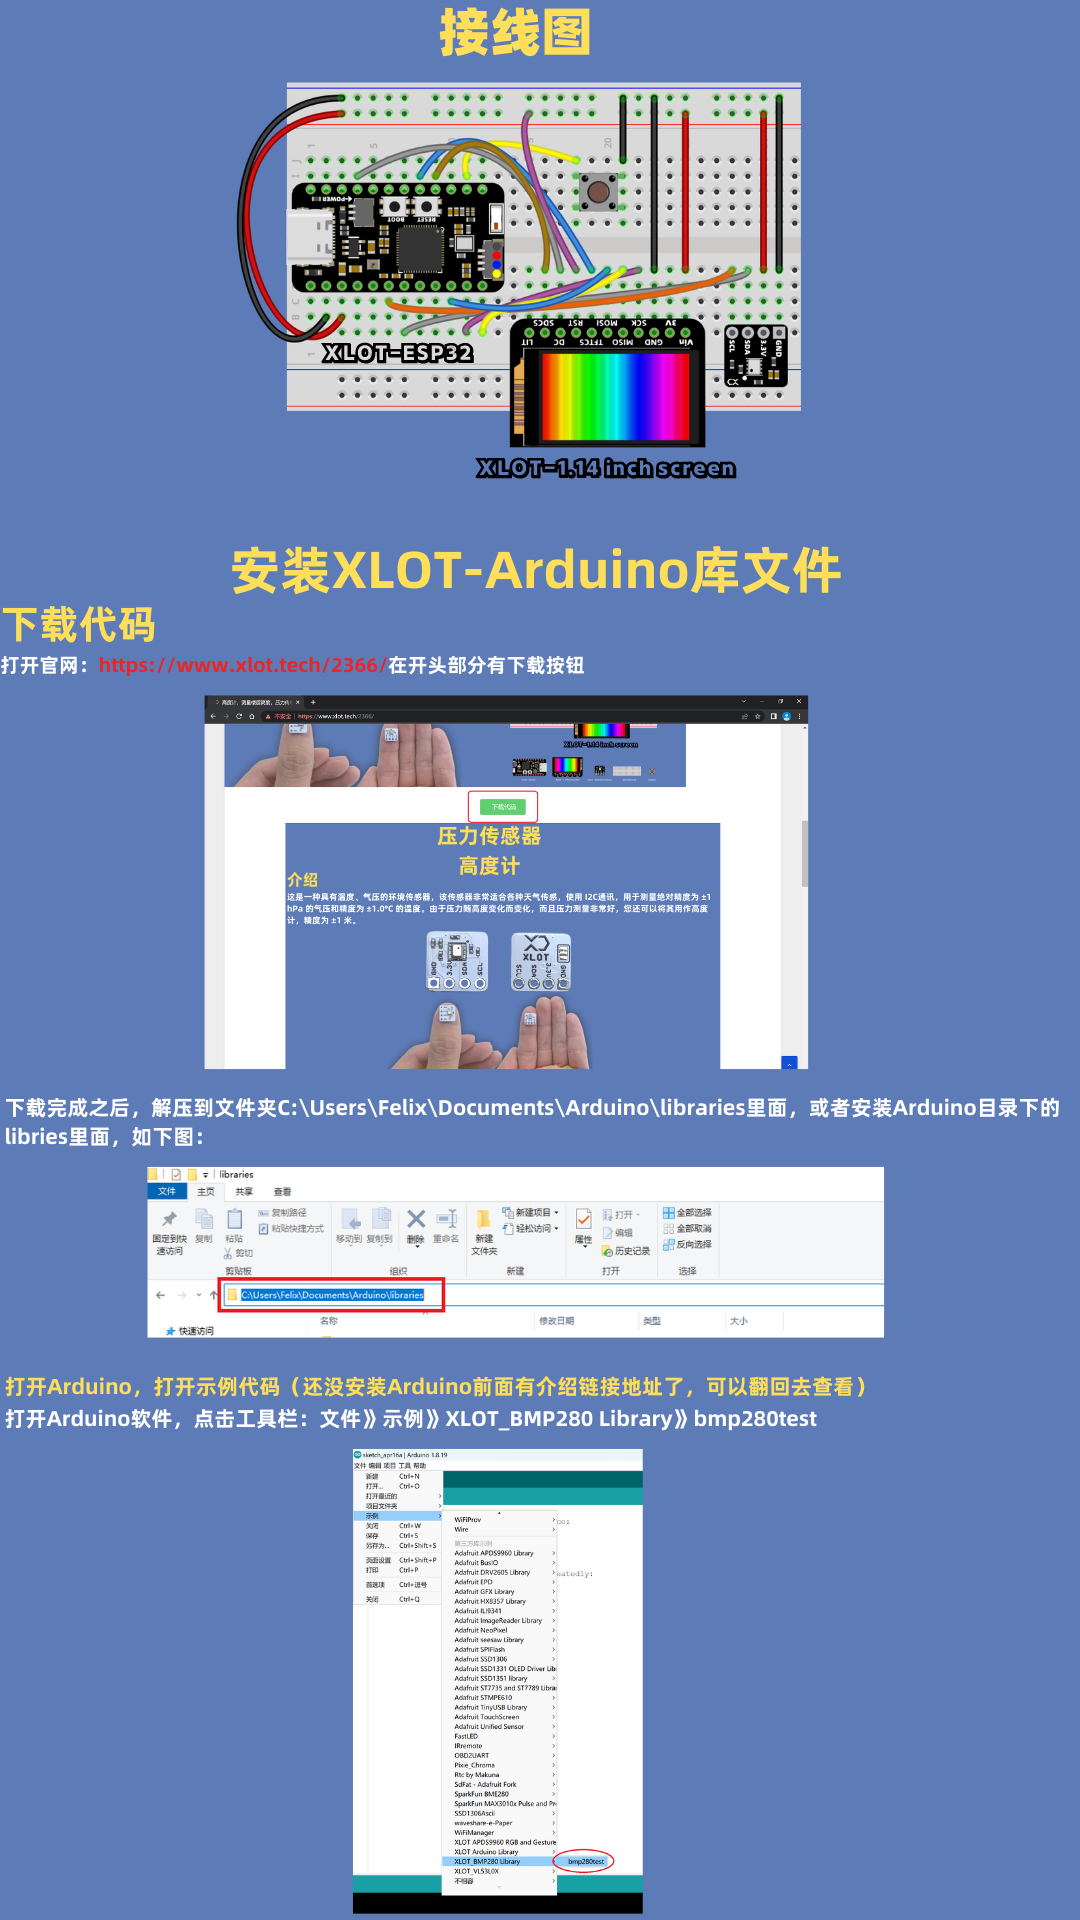Viewport: 1080px width, 1920px height.
Task: Open the Open dropdown in ribbon
Action: 638,1215
